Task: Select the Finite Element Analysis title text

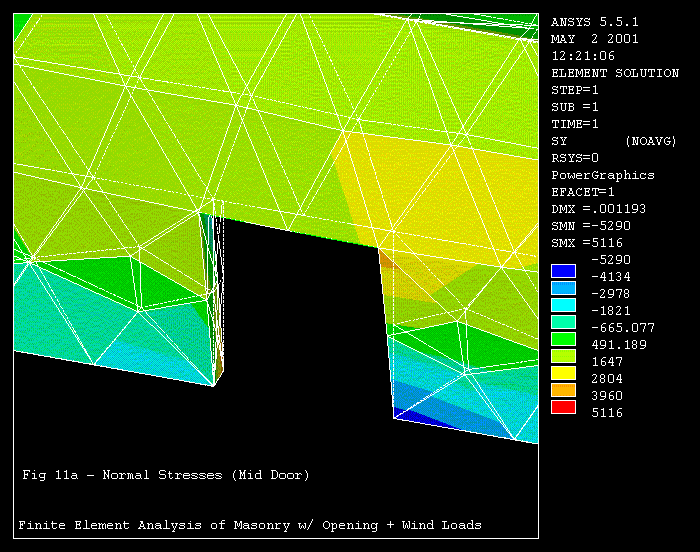Action: coord(250,525)
